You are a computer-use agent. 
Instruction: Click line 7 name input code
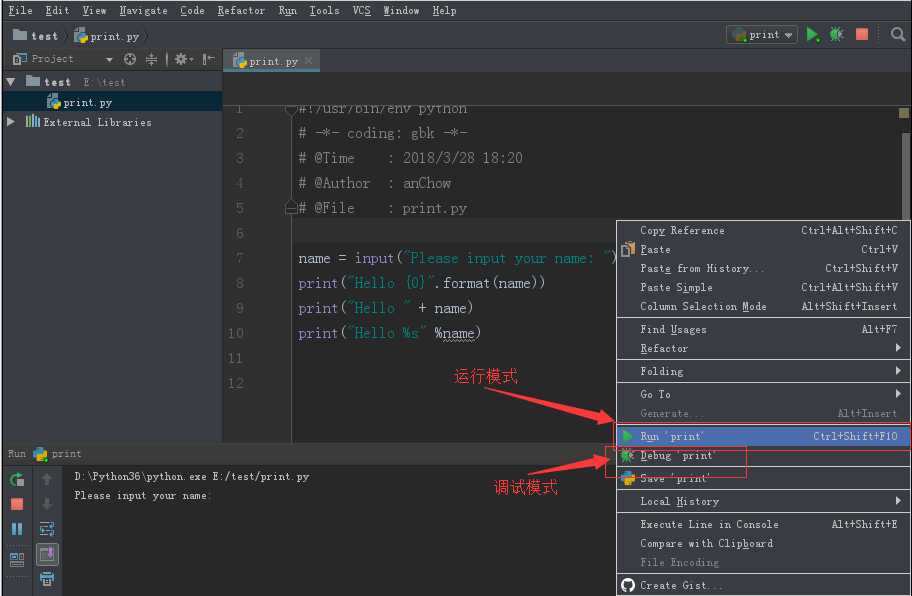point(456,258)
